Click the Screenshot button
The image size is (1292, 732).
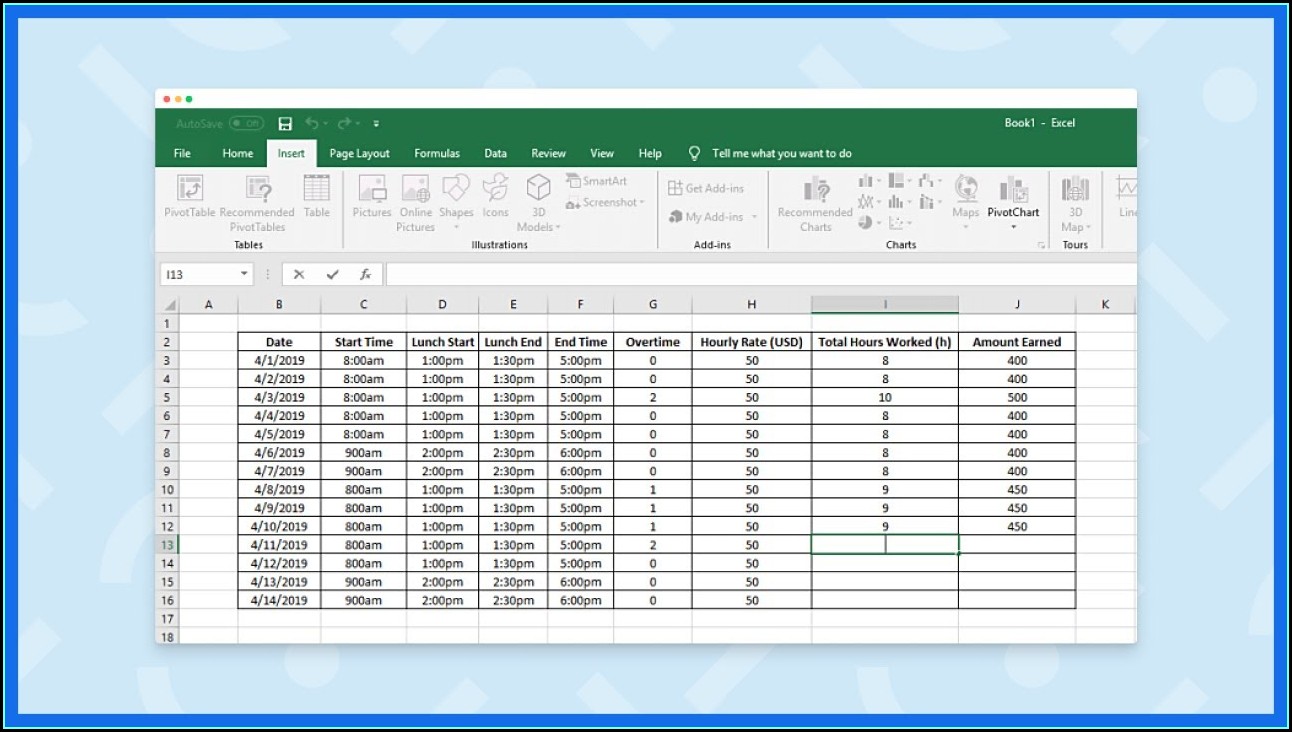click(604, 203)
